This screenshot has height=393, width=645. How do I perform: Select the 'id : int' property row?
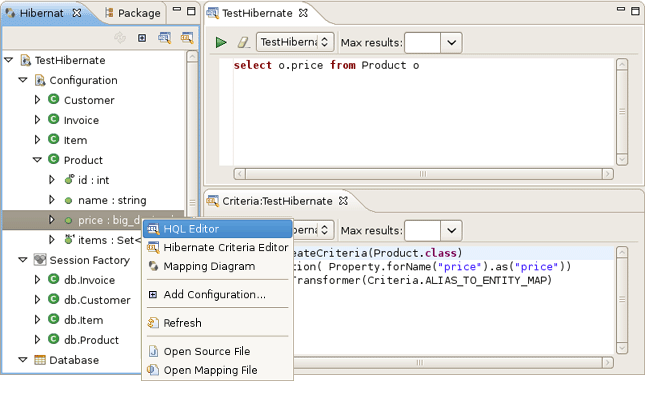coord(93,180)
